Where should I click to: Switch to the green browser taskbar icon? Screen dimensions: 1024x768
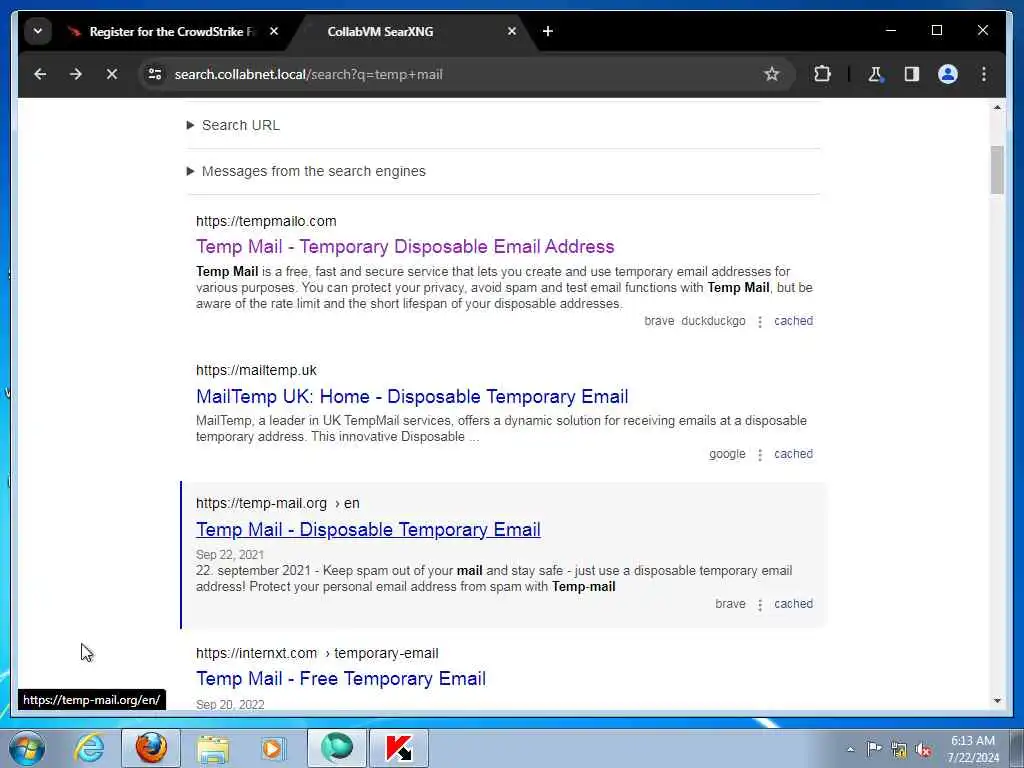click(x=337, y=748)
